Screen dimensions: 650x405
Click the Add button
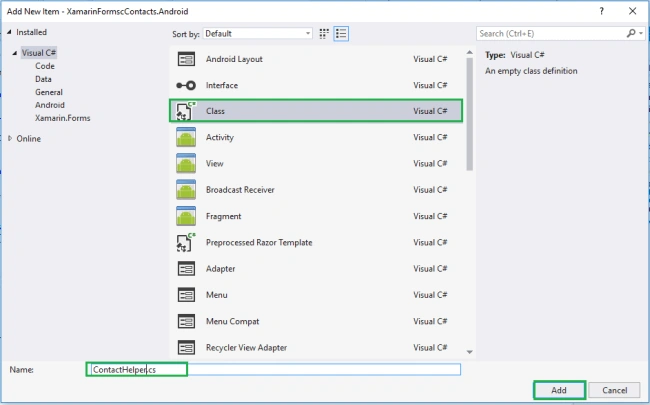559,390
